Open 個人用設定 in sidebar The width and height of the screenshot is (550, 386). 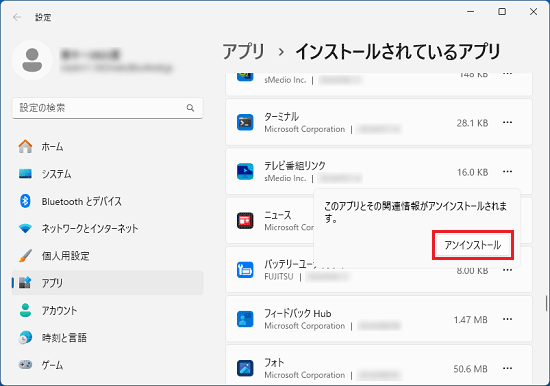pos(107,256)
